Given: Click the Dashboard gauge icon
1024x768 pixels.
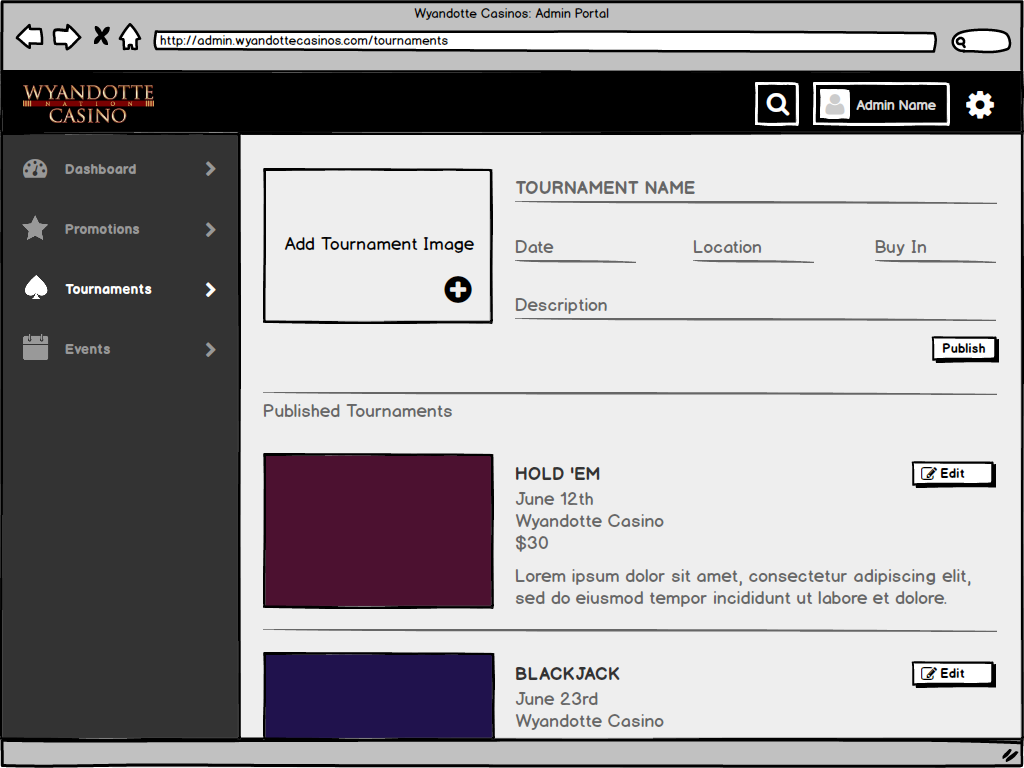Looking at the screenshot, I should coord(35,169).
